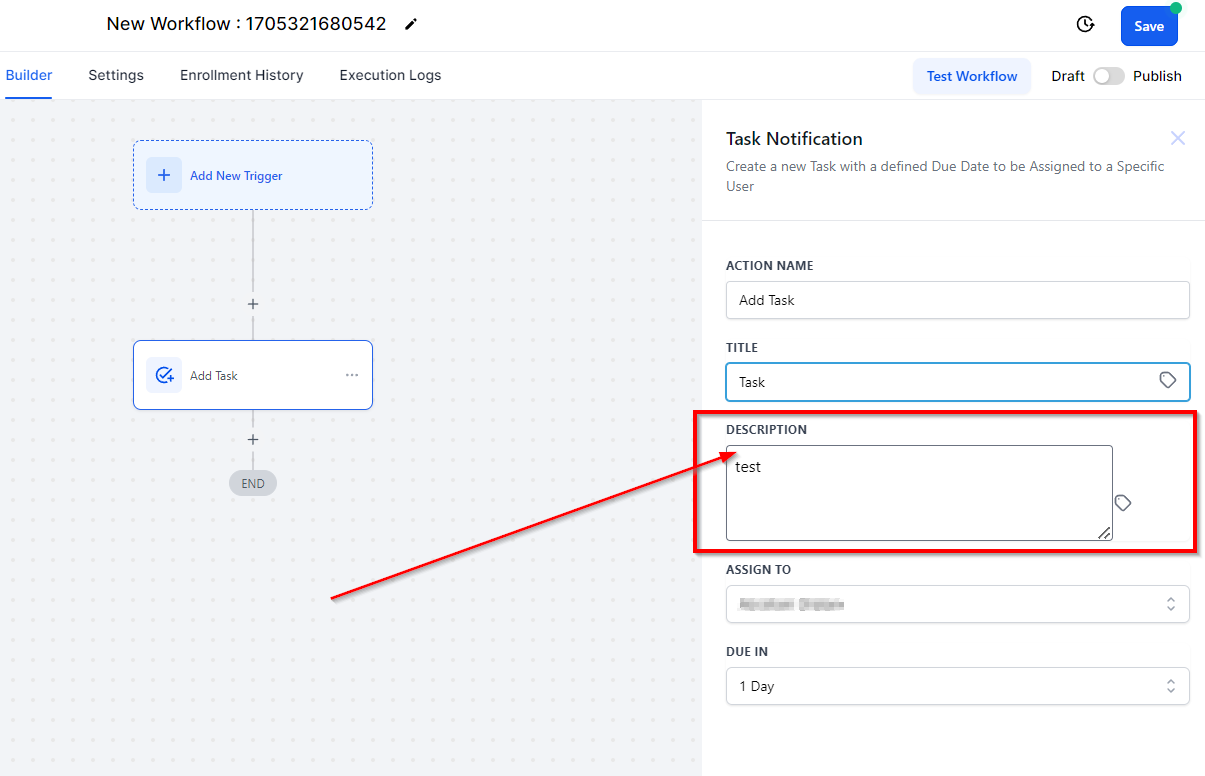Screen dimensions: 1205x776
Task: Click plus icon below Add Task node
Action: [x=253, y=440]
